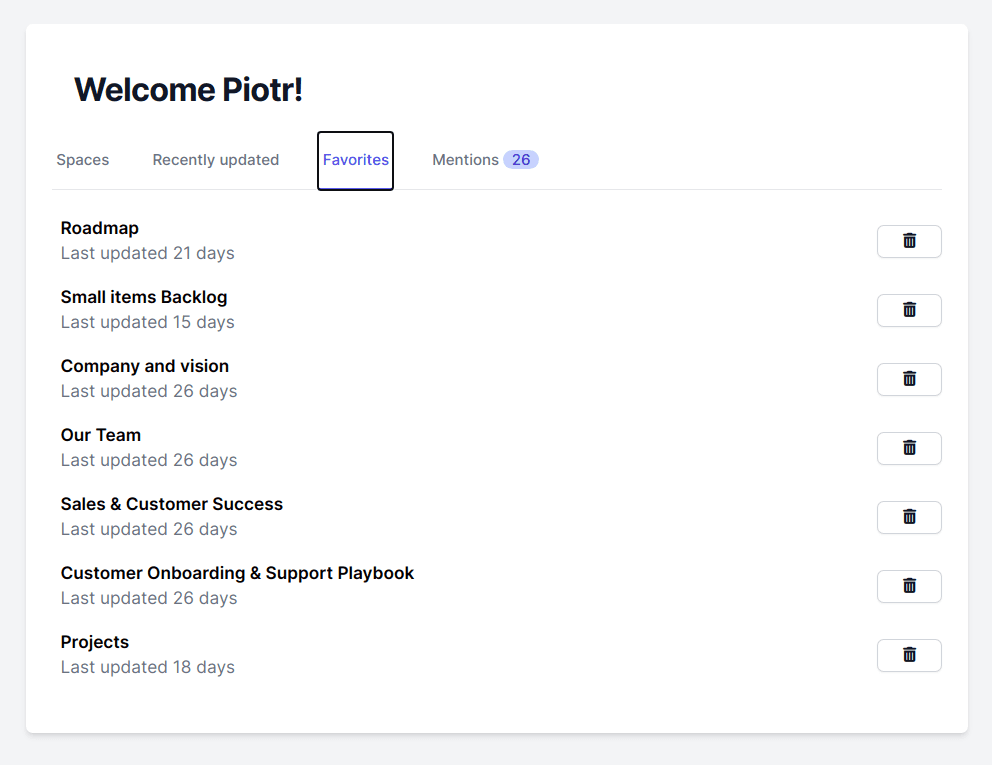Open the Projects page
The width and height of the screenshot is (992, 765).
[x=95, y=642]
